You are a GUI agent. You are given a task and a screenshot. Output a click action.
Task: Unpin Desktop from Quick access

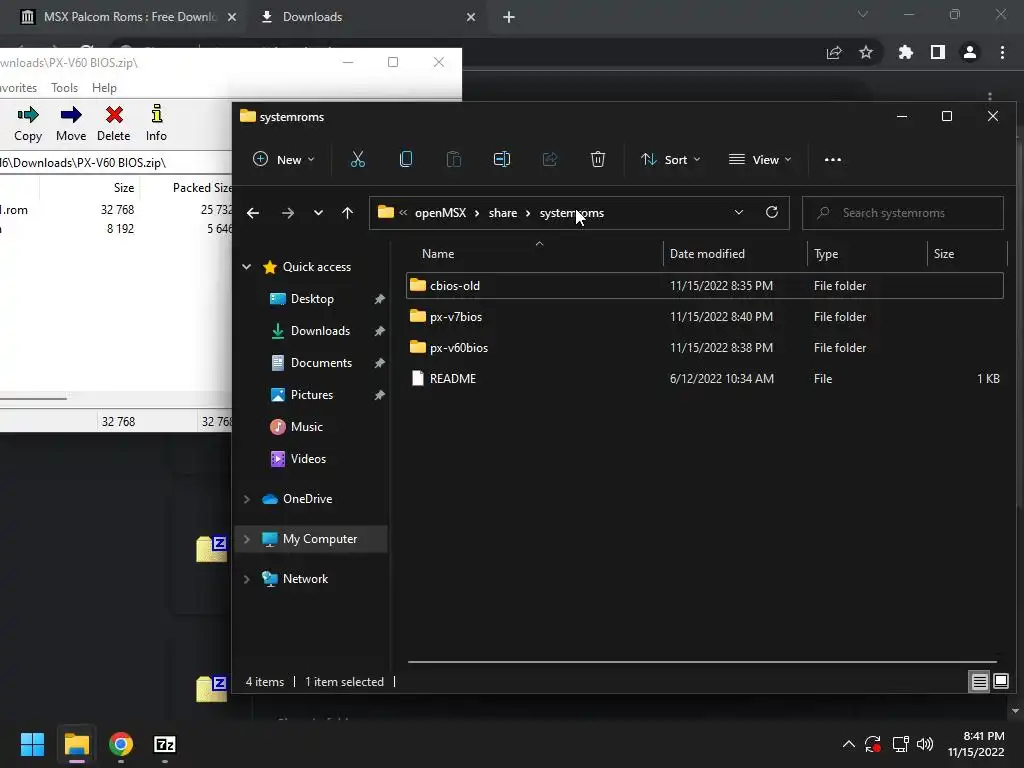[x=379, y=299]
